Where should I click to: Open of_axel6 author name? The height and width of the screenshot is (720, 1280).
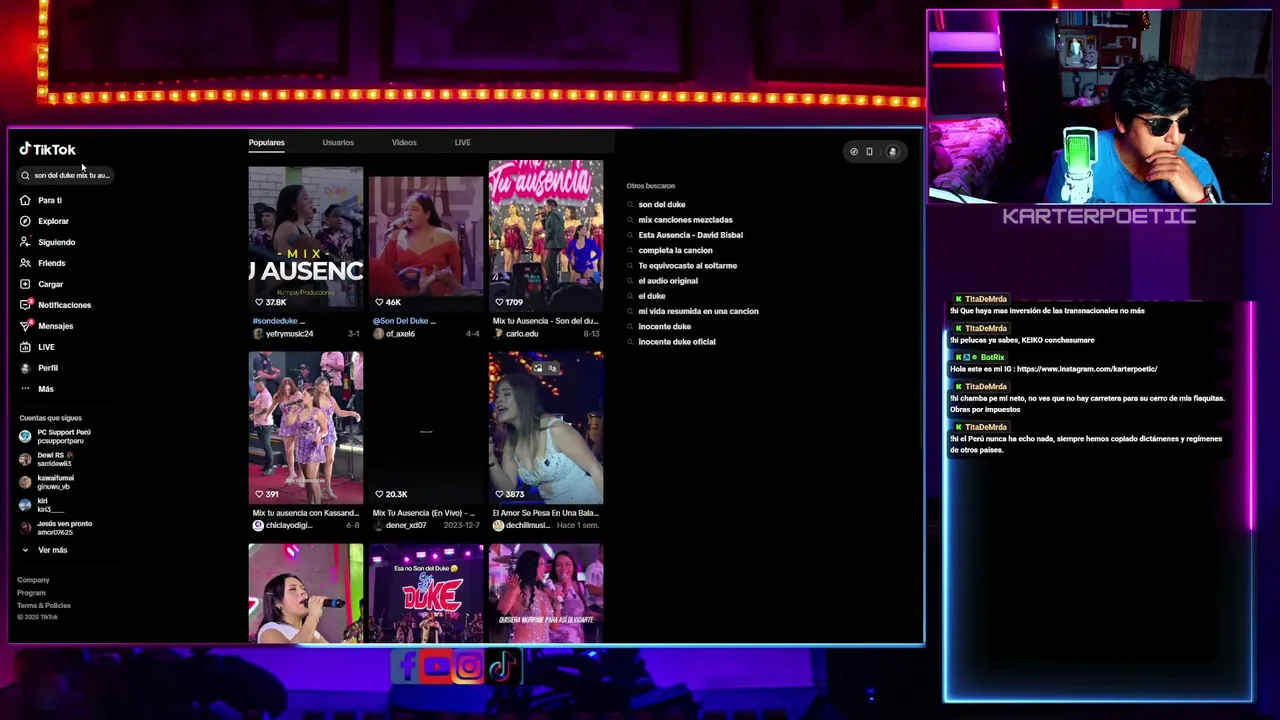coord(400,334)
